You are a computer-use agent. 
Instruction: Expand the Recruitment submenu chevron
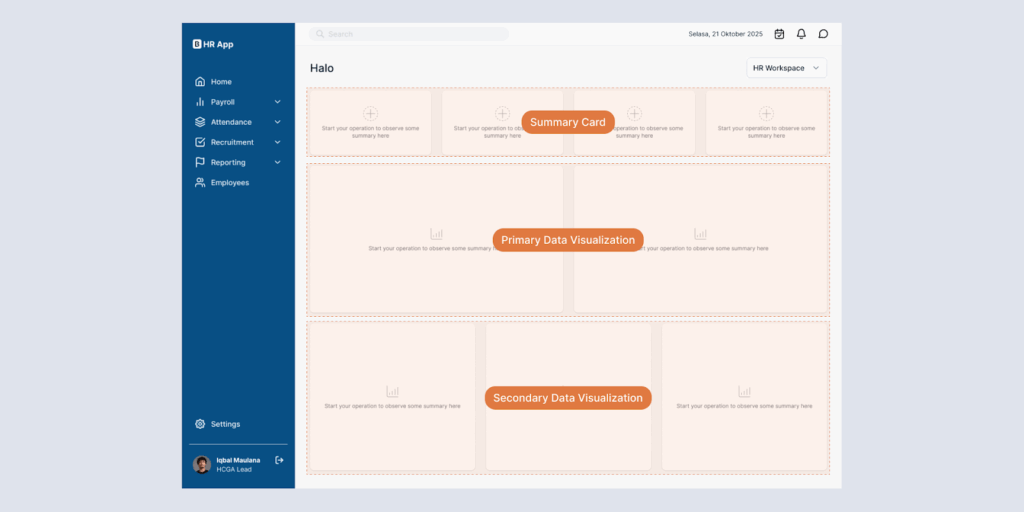tap(278, 142)
